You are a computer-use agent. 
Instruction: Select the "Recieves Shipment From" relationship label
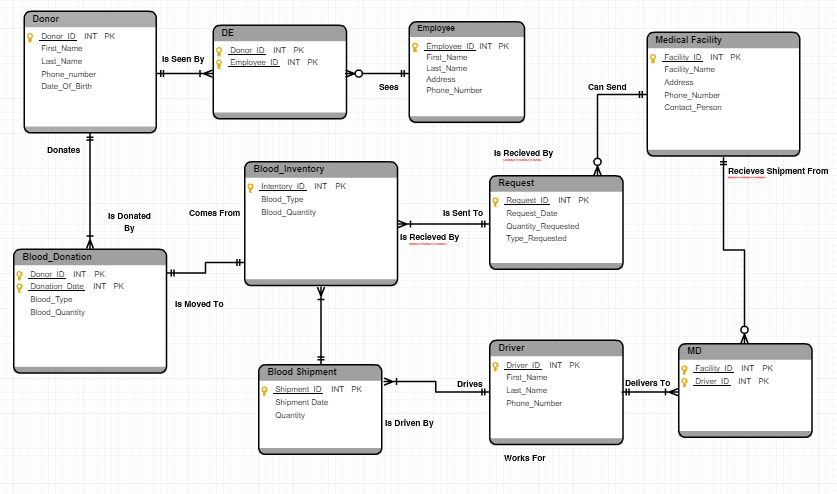tap(777, 171)
